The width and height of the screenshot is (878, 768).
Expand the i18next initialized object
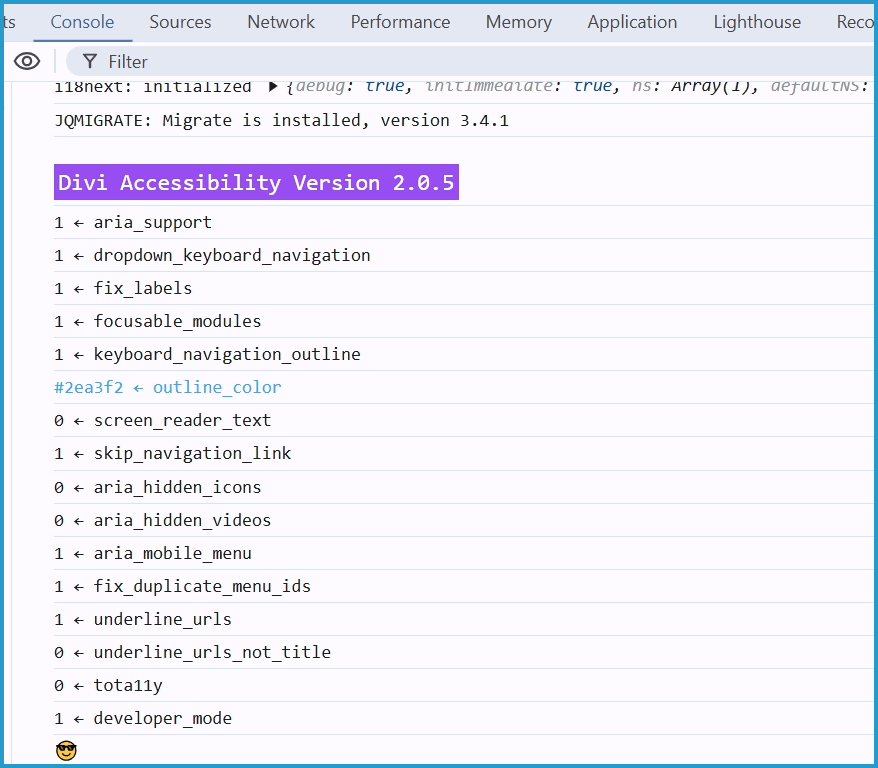pos(273,87)
